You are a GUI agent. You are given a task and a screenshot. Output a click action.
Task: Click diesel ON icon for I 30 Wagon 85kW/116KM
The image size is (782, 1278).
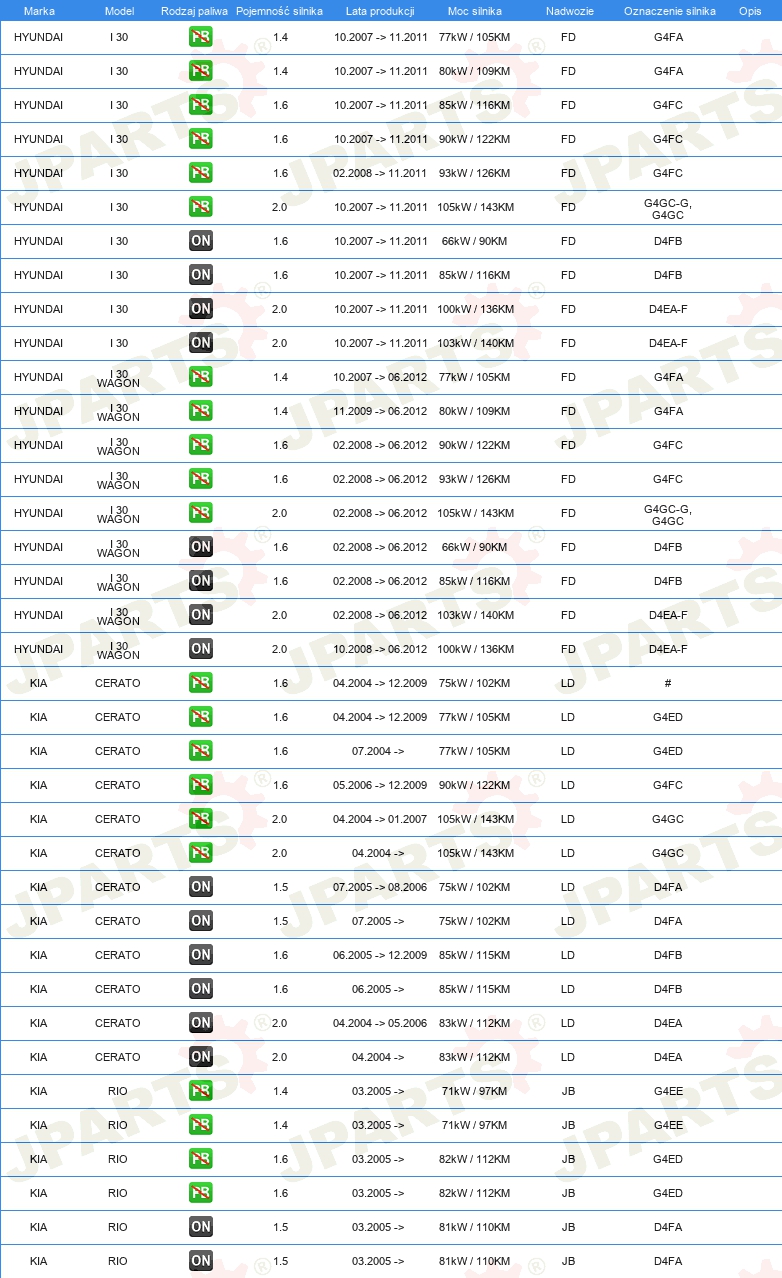point(200,581)
